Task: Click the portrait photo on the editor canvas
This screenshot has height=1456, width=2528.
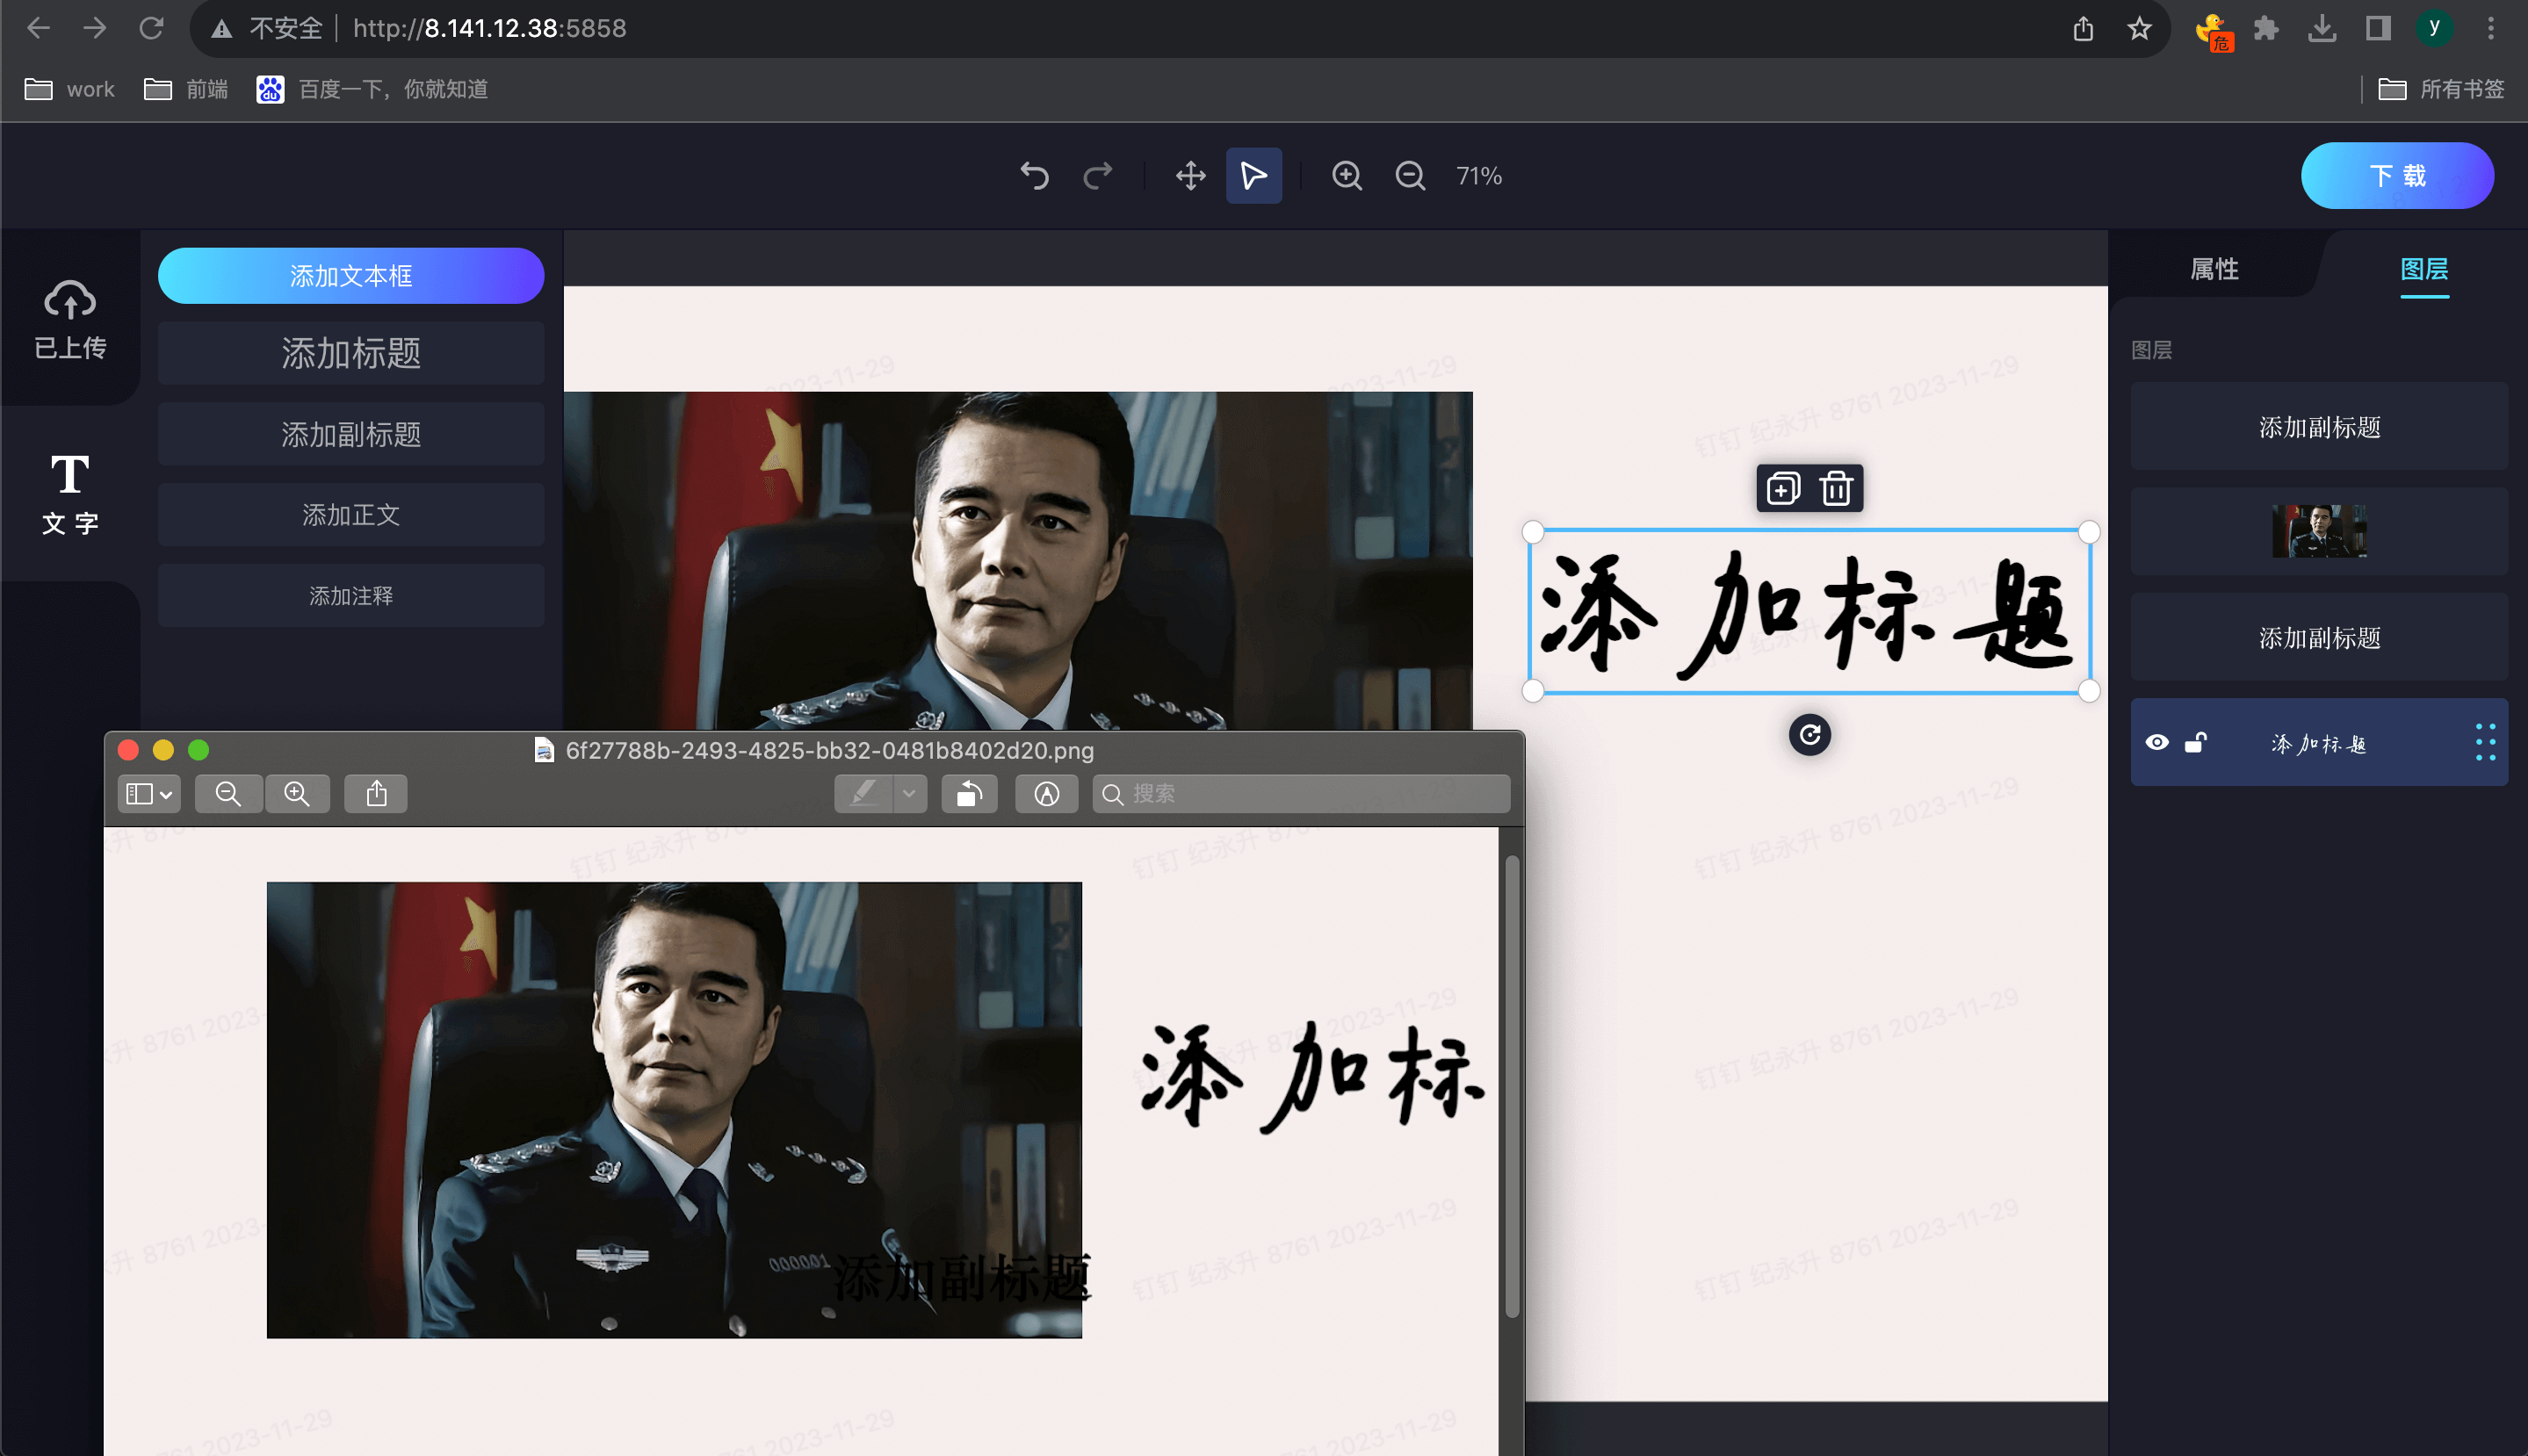Action: (1018, 560)
